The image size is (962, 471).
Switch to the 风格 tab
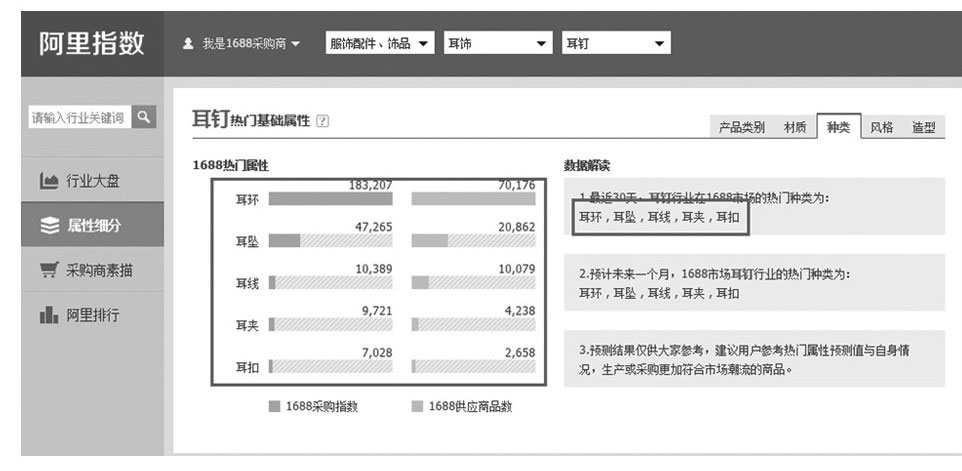882,128
